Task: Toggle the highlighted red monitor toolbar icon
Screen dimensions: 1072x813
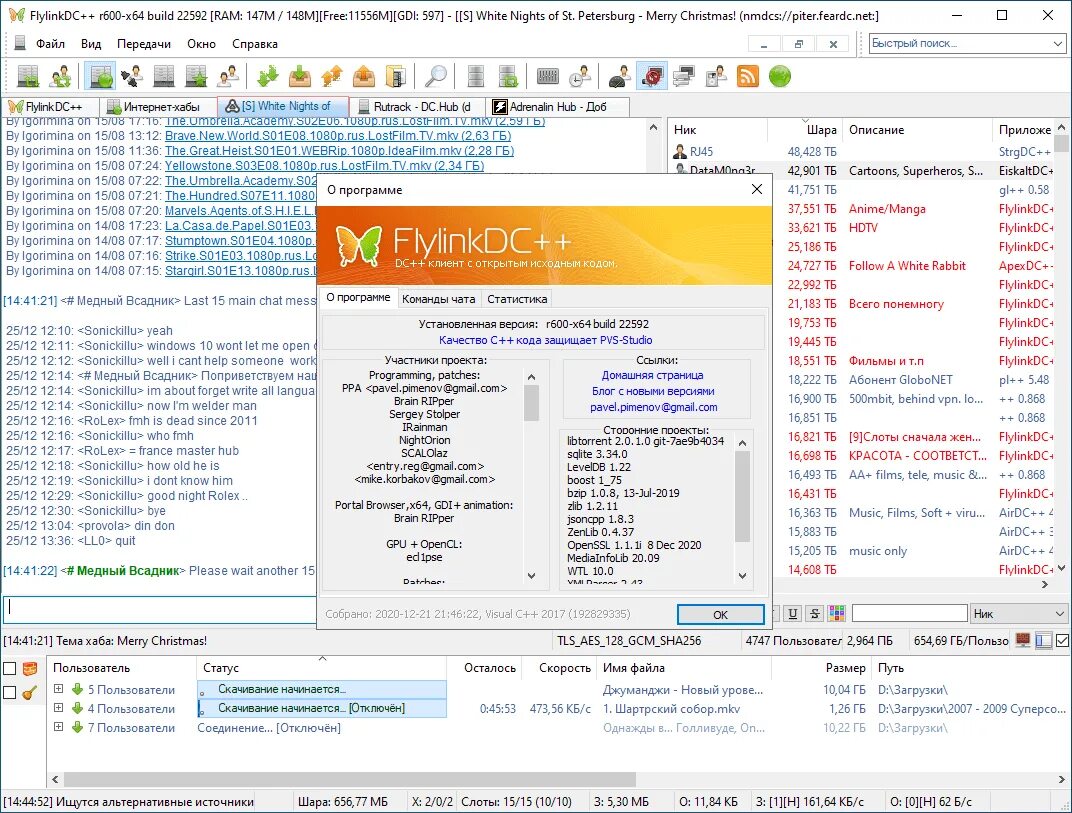Action: coord(652,76)
